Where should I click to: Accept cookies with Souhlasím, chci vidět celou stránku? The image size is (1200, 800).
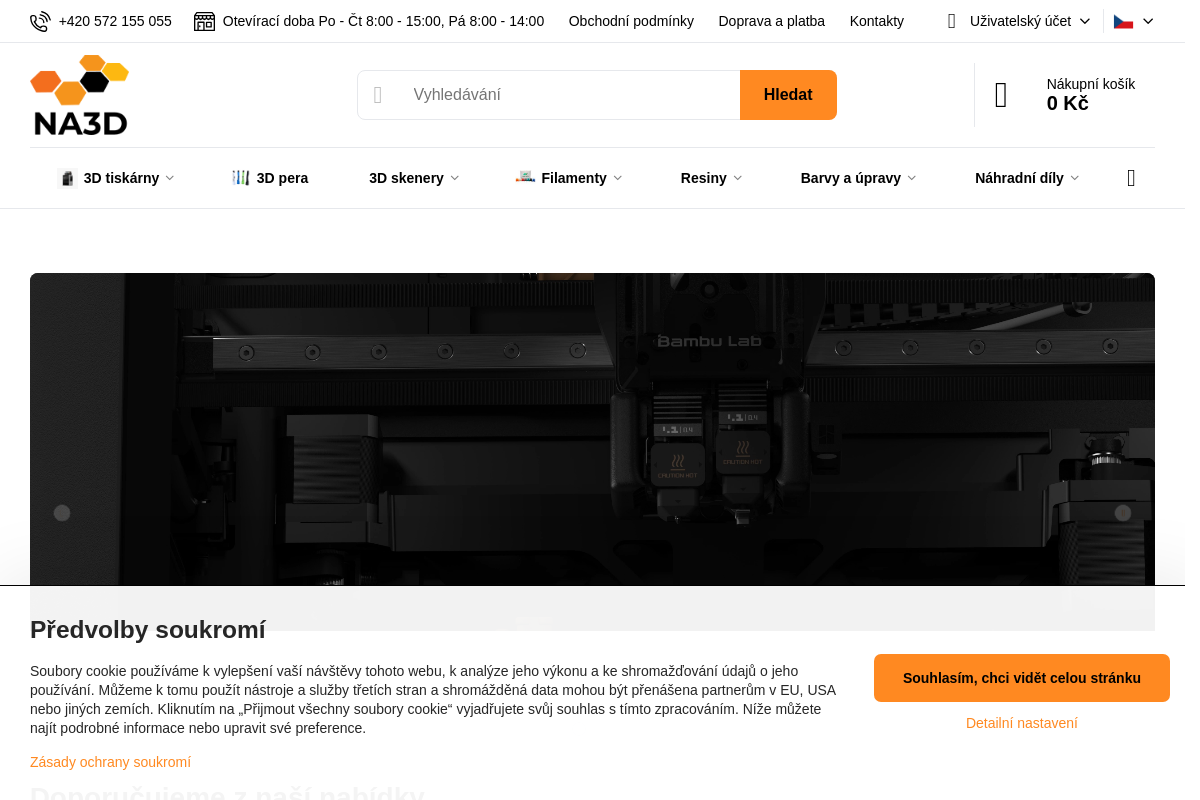pos(1022,678)
